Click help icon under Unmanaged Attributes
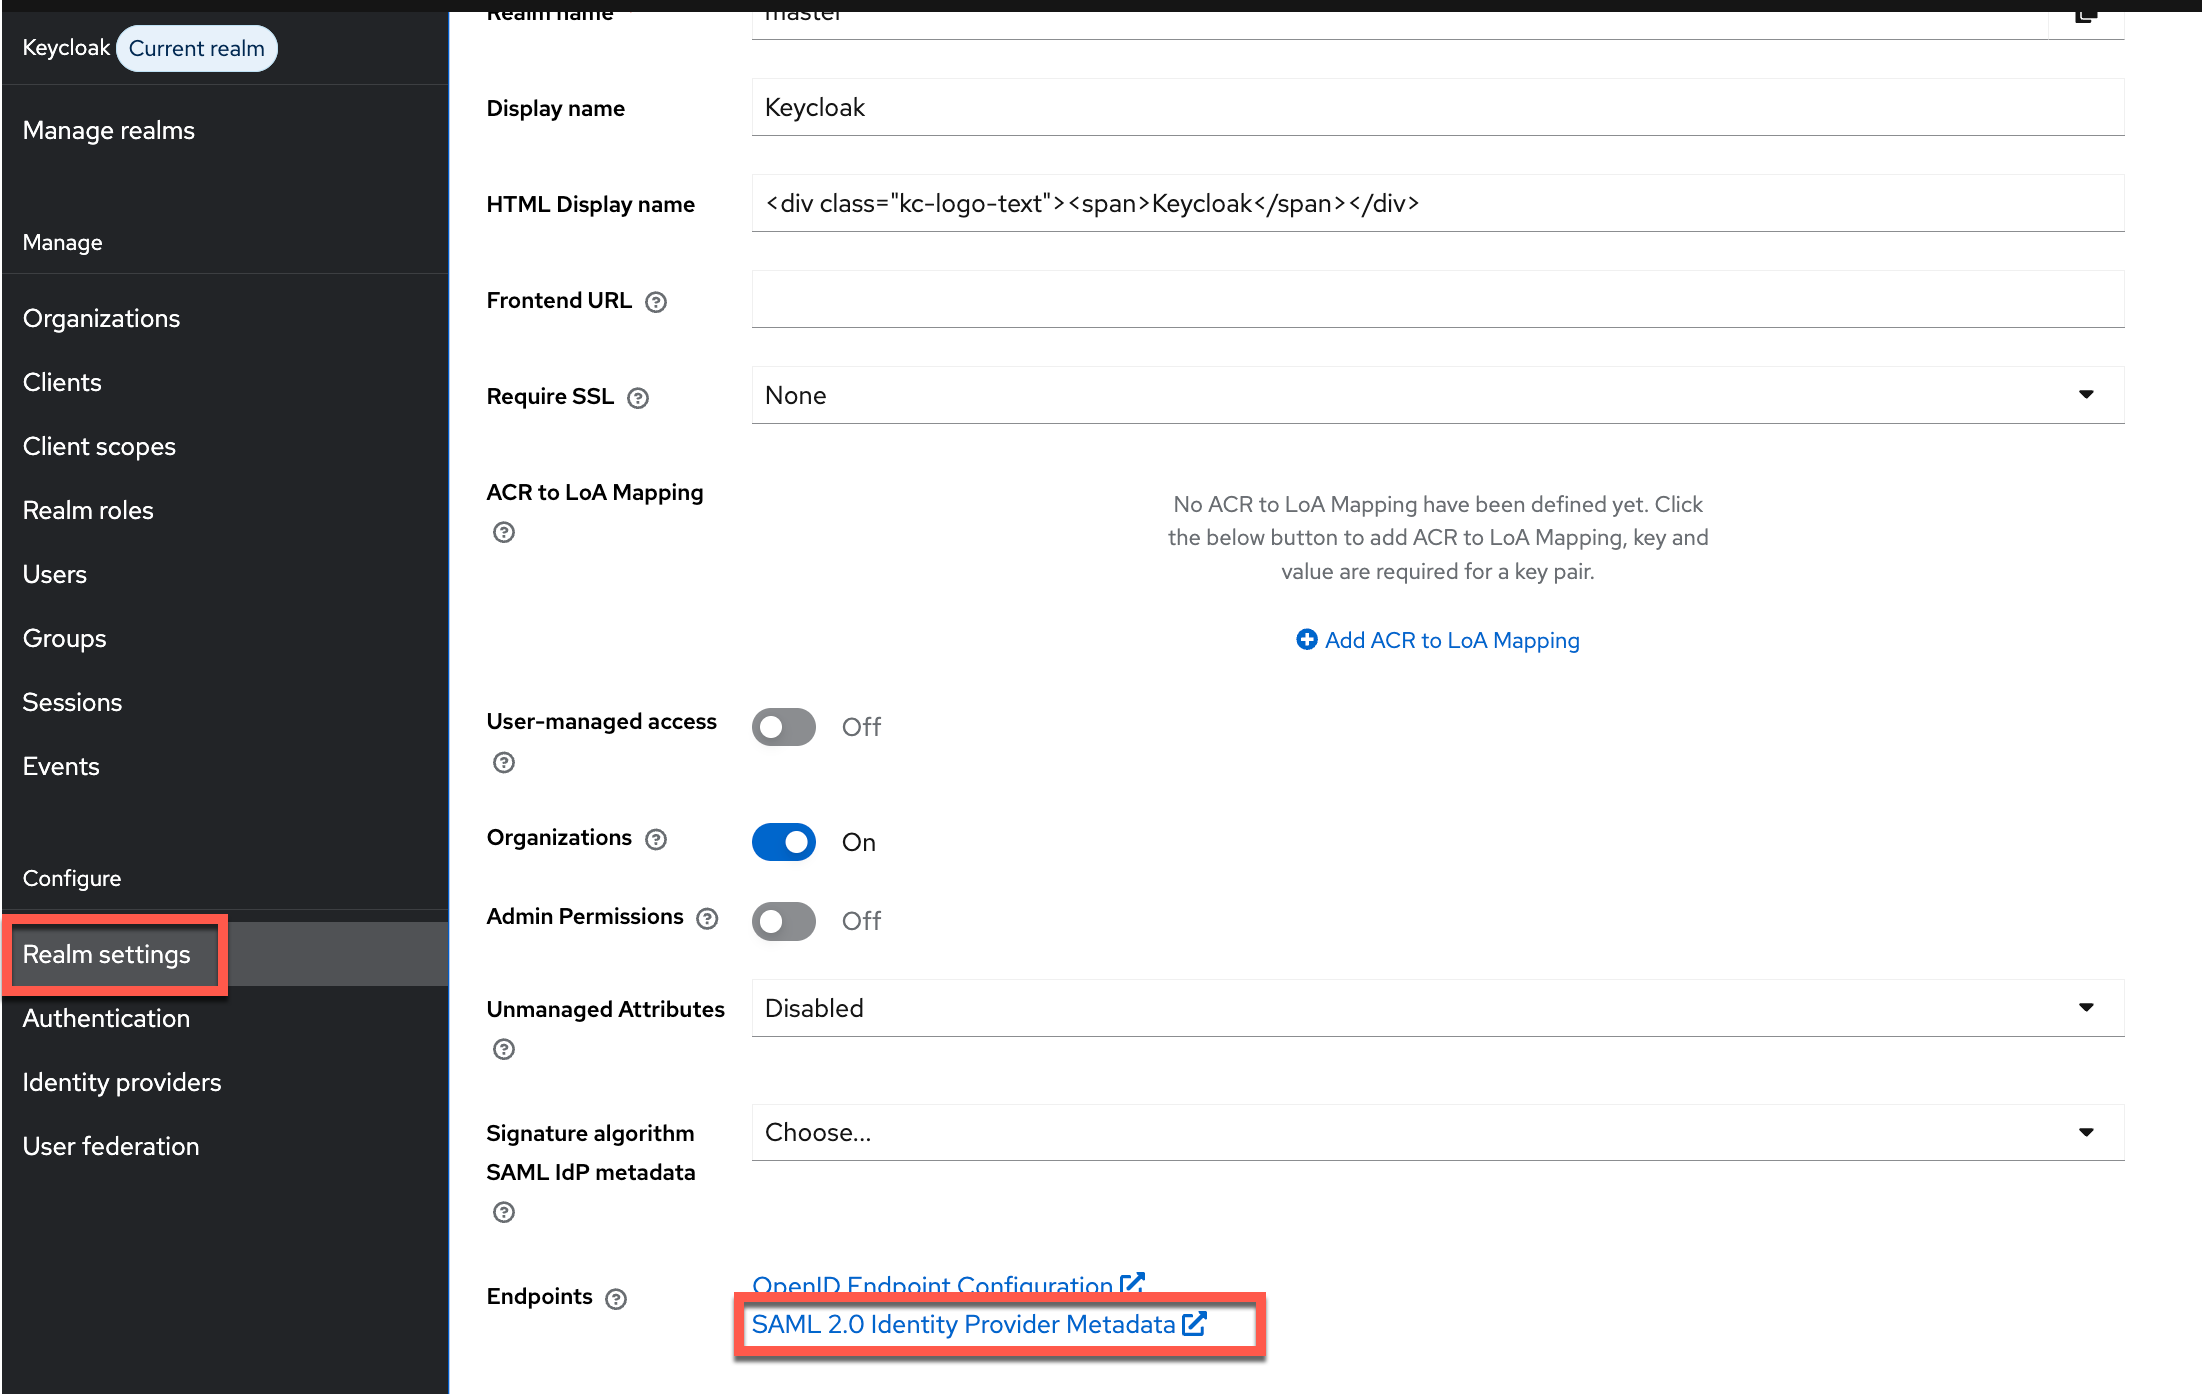 pyautogui.click(x=504, y=1049)
